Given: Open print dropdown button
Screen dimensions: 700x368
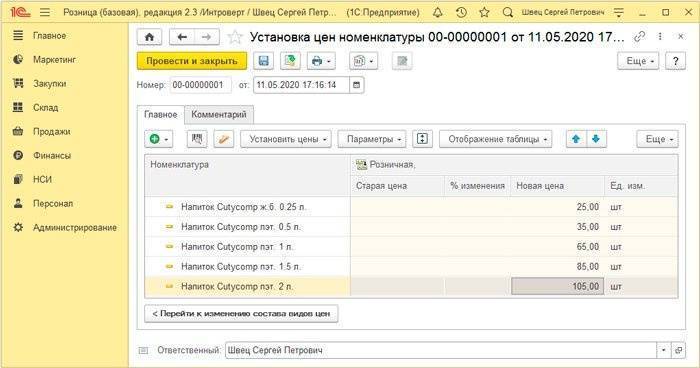Looking at the screenshot, I should click(321, 61).
